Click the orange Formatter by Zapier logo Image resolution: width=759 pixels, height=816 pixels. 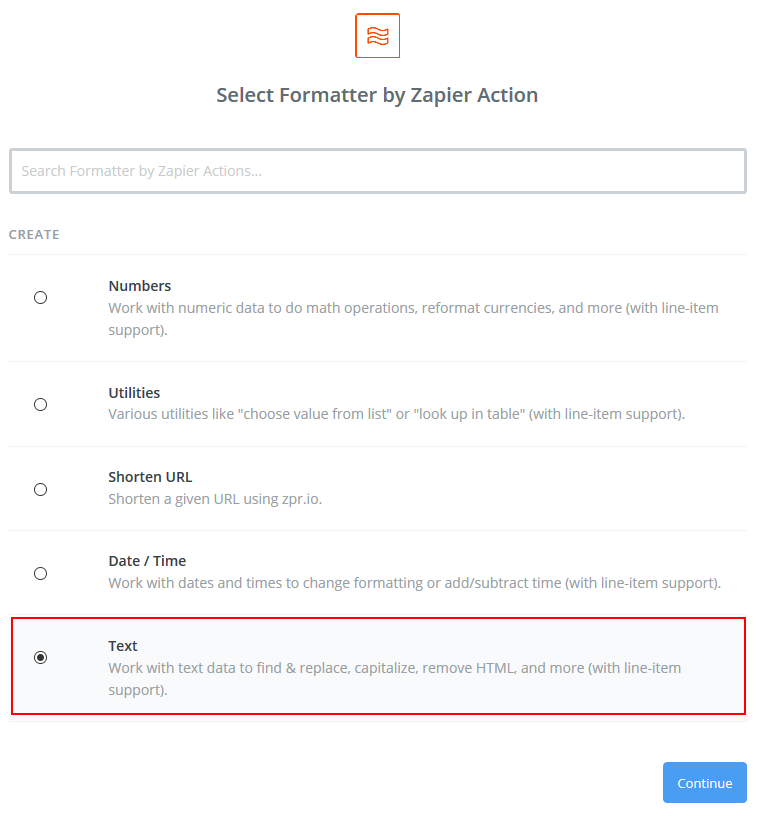[377, 35]
